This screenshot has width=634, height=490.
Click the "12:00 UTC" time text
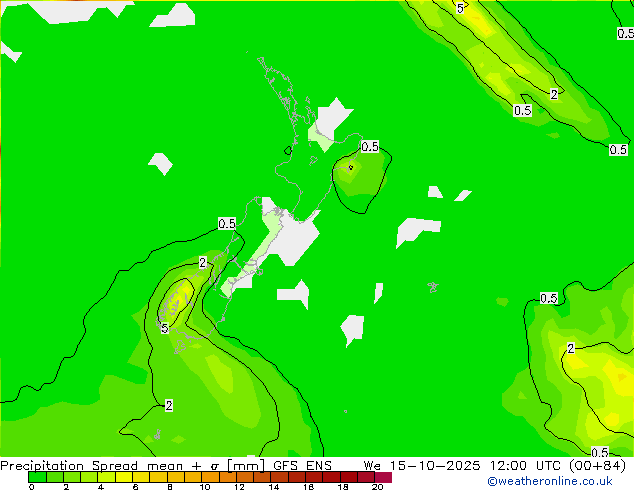tap(525, 465)
